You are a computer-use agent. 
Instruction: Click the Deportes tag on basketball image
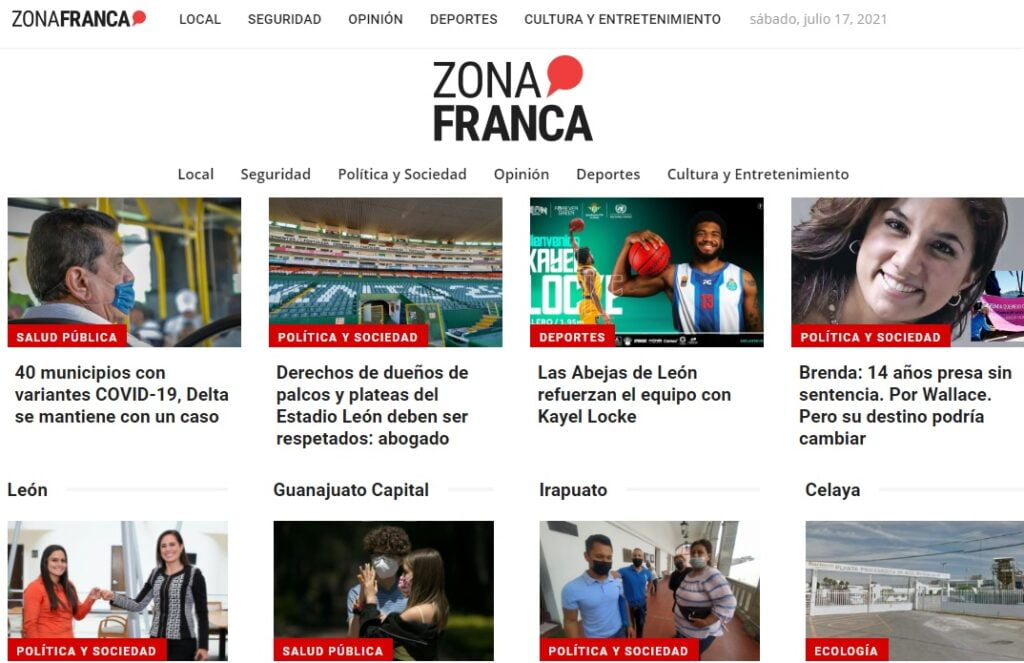pos(571,336)
